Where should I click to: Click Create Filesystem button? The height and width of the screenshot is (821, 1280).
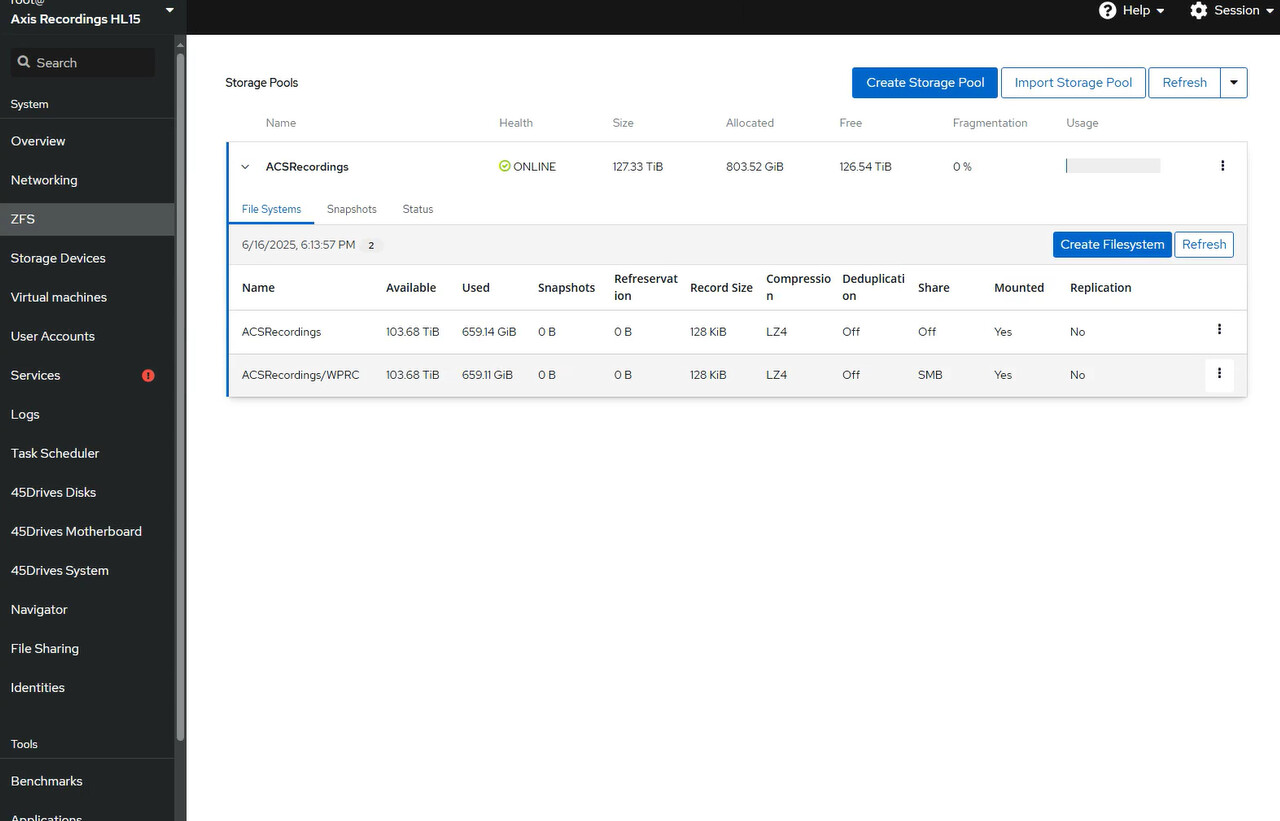(1112, 245)
